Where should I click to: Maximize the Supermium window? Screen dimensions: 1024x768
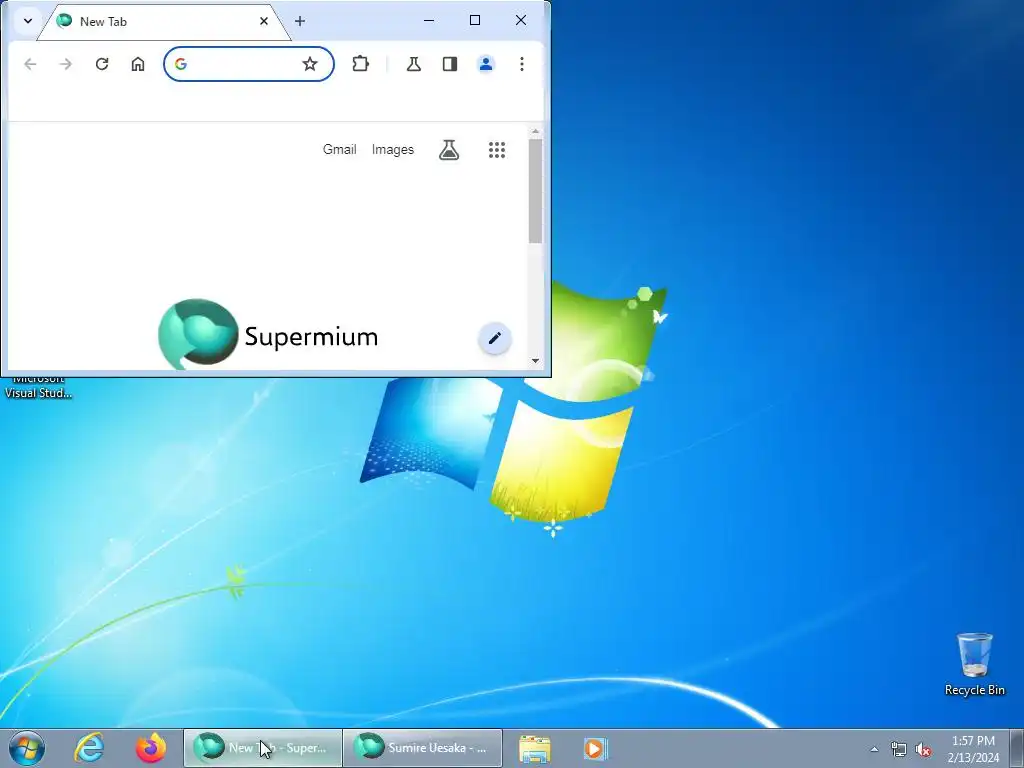(x=475, y=20)
